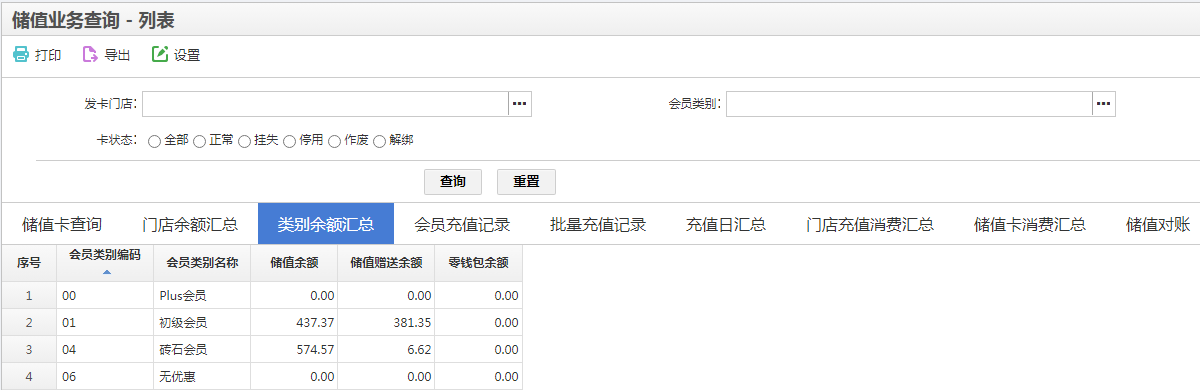Viewport: 1200px width, 390px height.
Task: Select the 解绑 radio option
Action: click(379, 141)
